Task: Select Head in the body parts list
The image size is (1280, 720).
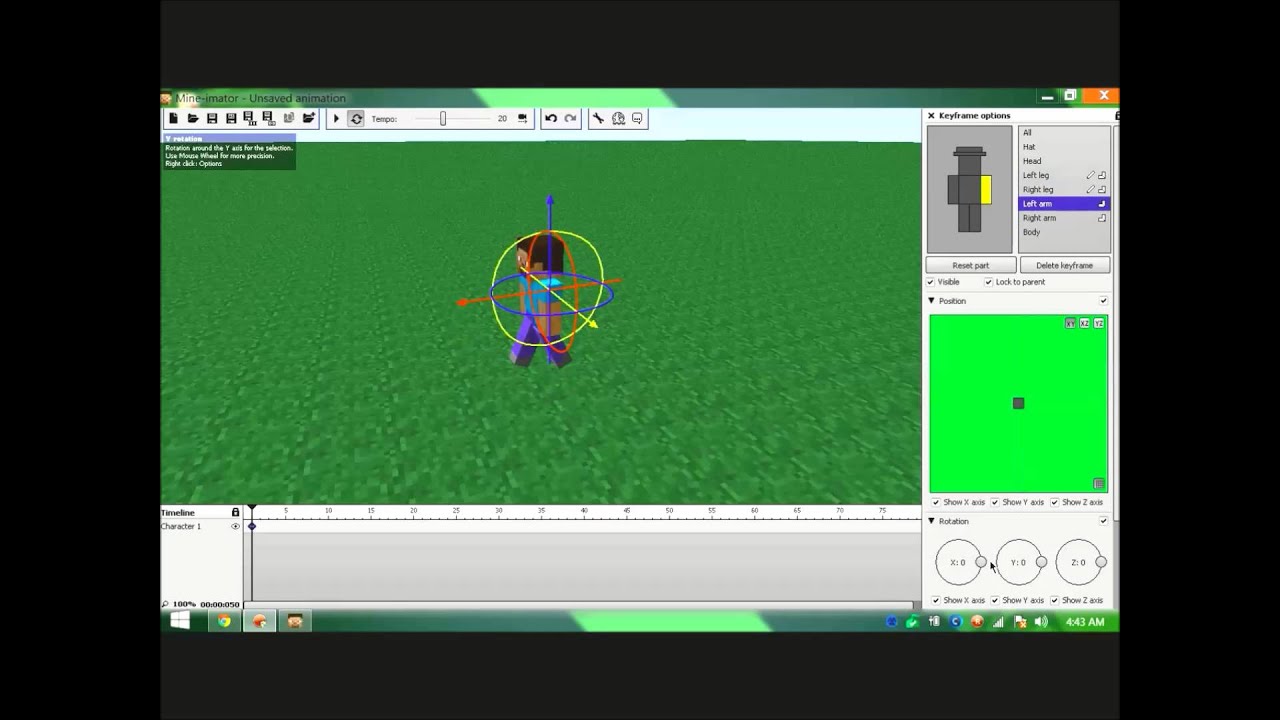Action: 1064,161
